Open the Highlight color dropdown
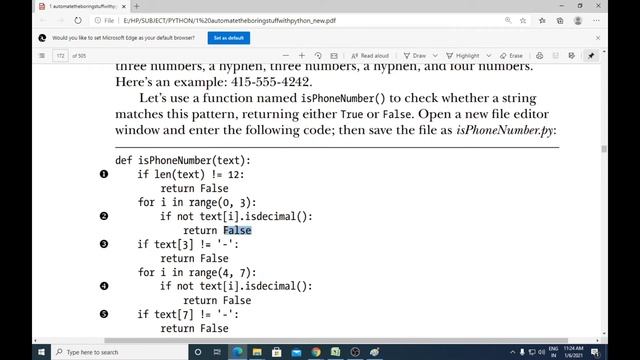640x360 pixels. pyautogui.click(x=489, y=56)
